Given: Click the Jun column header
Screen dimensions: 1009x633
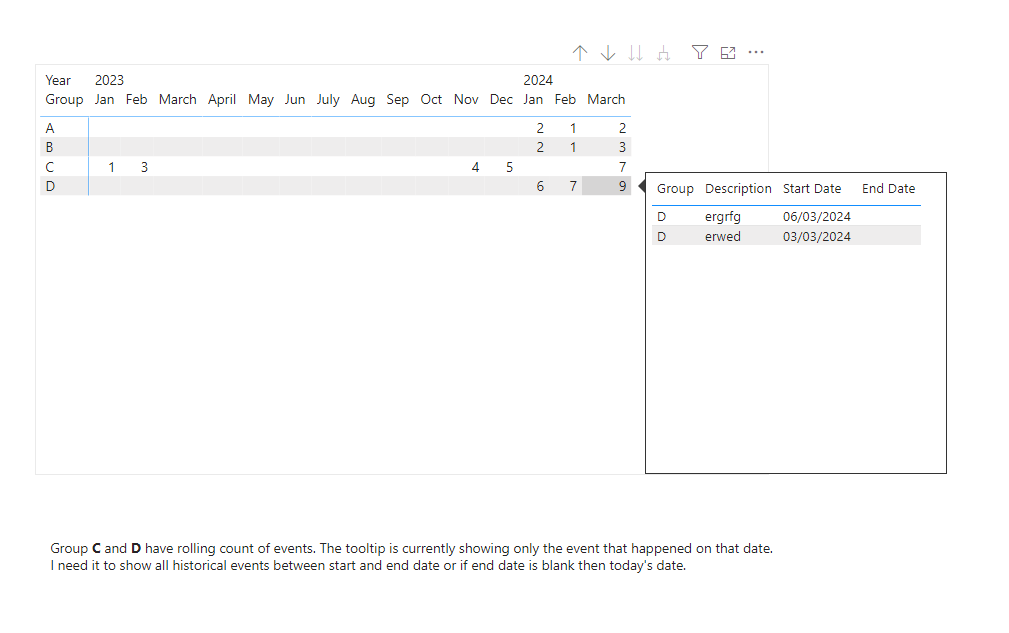Looking at the screenshot, I should coord(295,100).
